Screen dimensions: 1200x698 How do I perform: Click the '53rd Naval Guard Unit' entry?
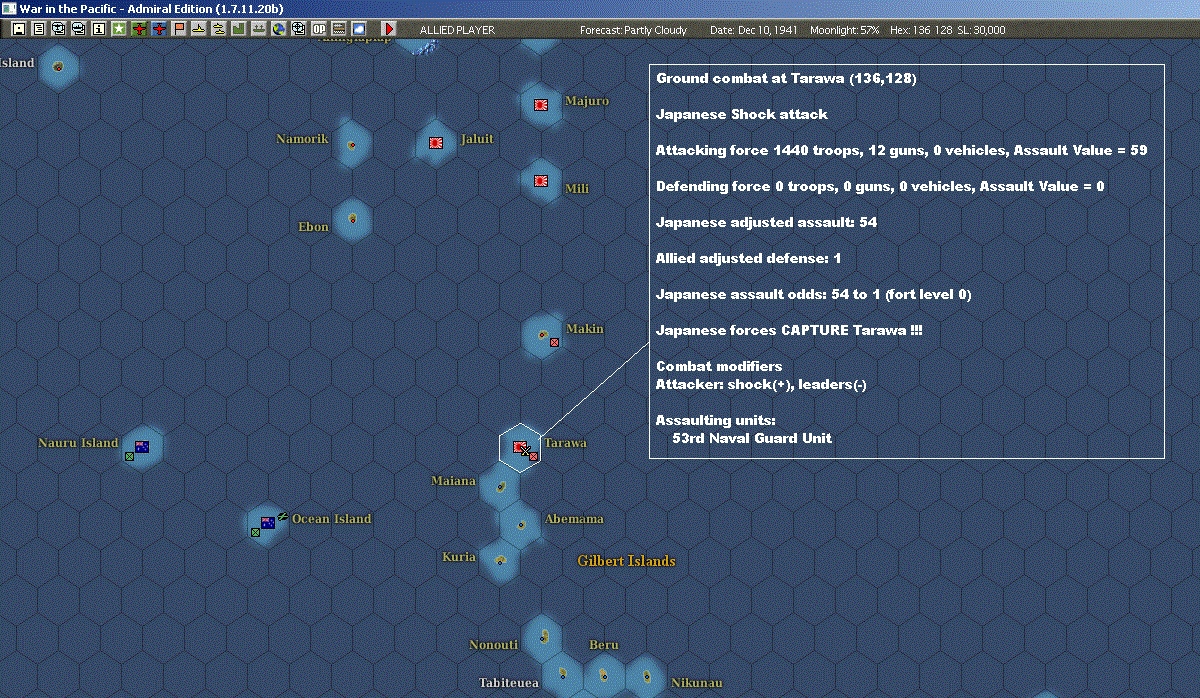[751, 439]
